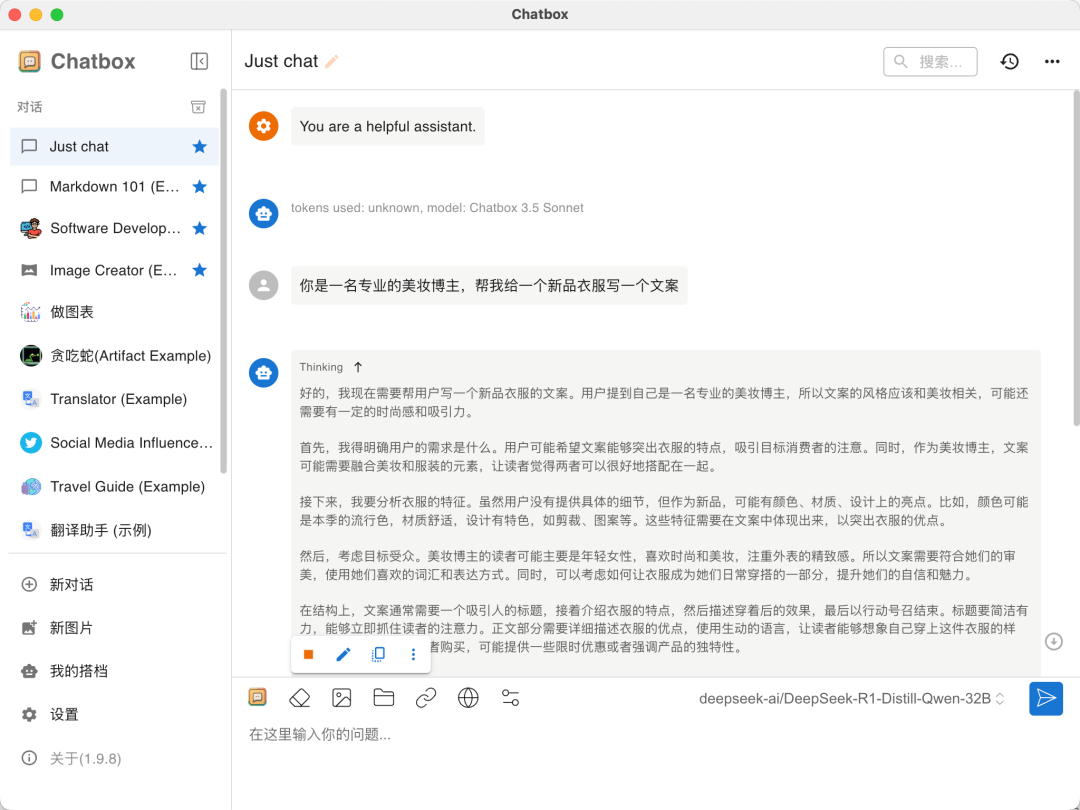Edit the Just chat title with the pencil icon
The height and width of the screenshot is (810, 1080).
pyautogui.click(x=332, y=61)
